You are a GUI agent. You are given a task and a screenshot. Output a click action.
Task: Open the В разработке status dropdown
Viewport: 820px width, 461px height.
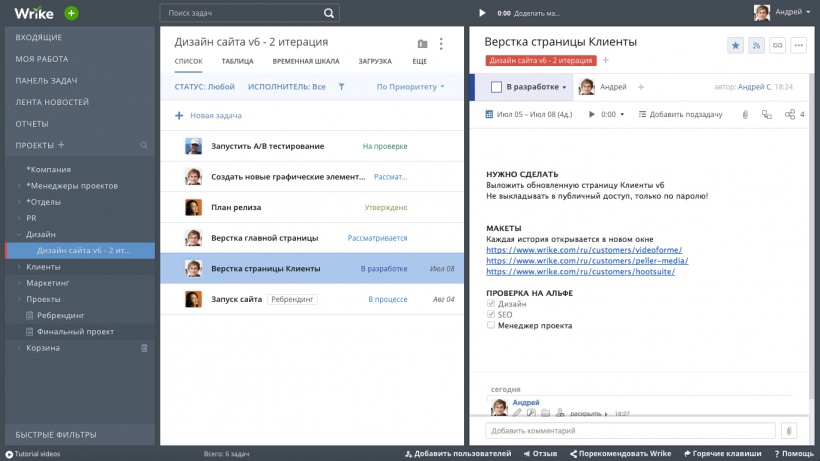coord(536,87)
